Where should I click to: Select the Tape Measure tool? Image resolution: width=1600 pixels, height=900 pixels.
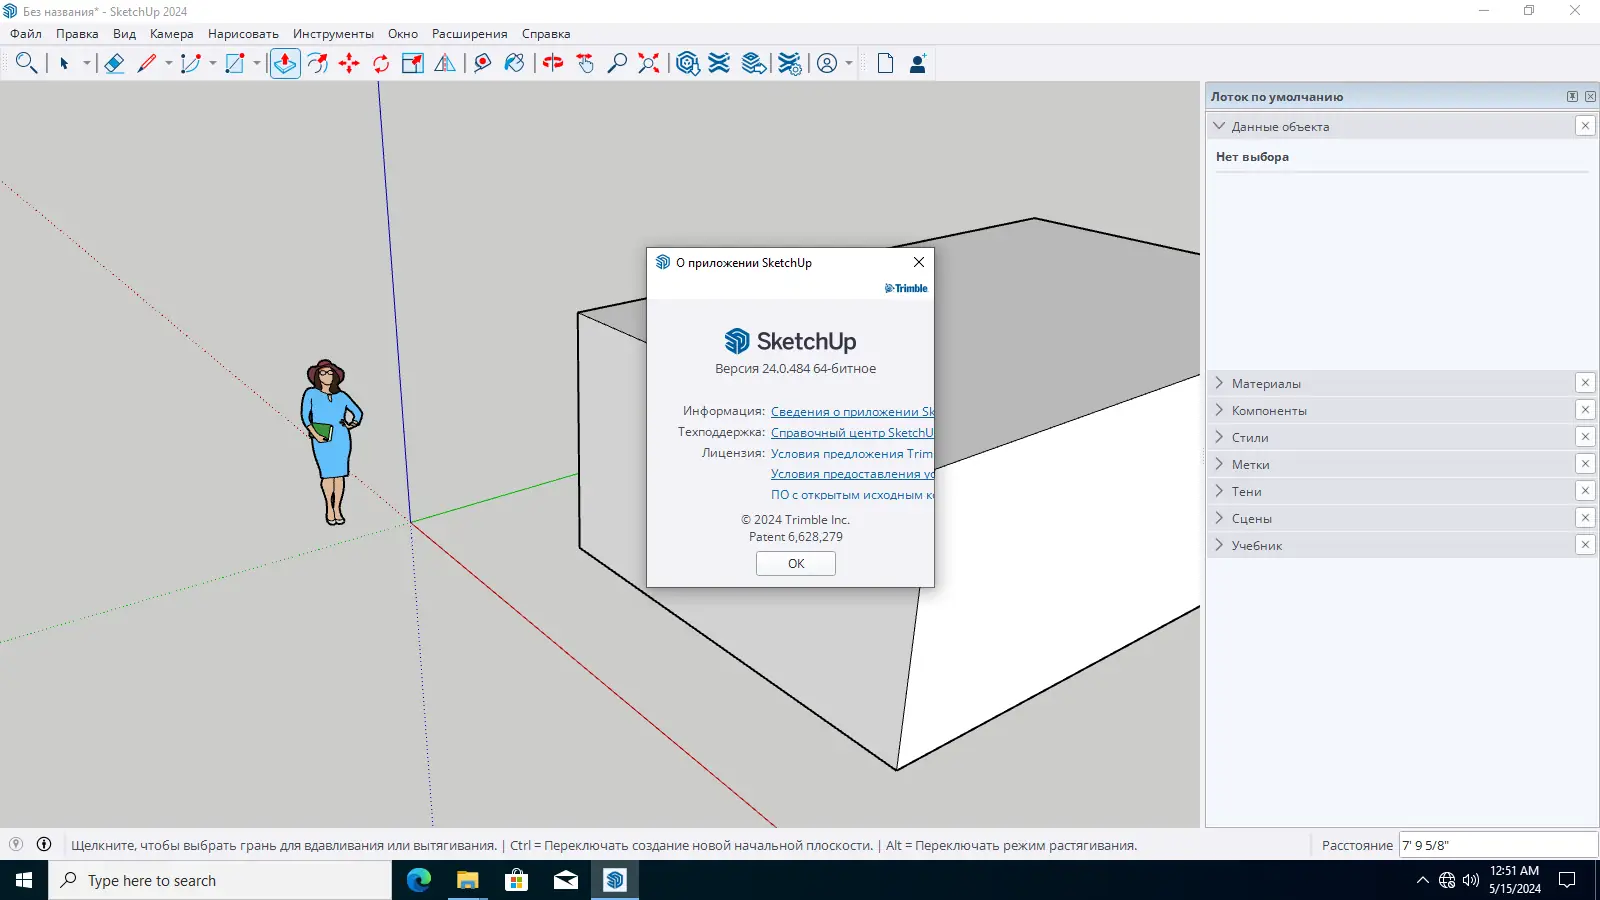(x=482, y=63)
